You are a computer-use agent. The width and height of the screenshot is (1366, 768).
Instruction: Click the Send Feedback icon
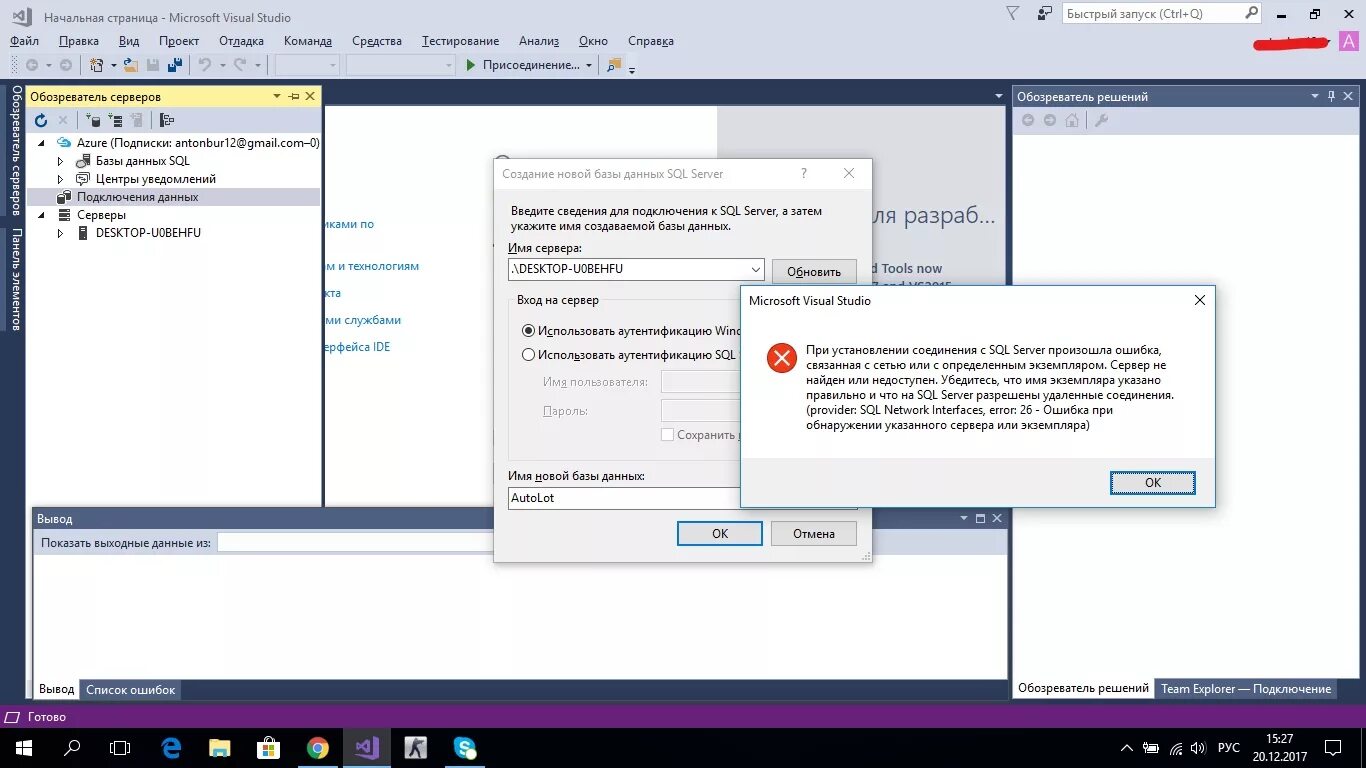1045,14
